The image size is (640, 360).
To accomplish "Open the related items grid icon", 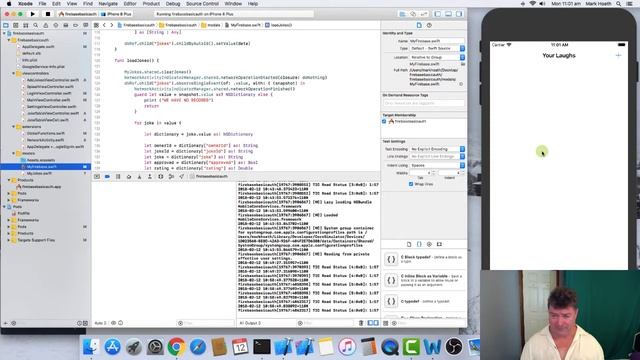I will 96,25.
